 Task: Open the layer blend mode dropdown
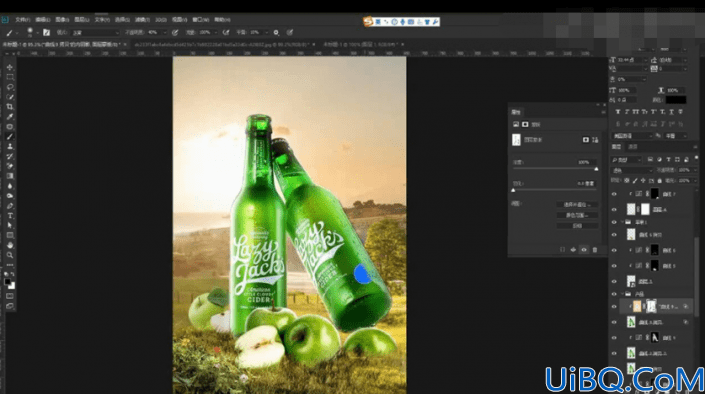[x=632, y=170]
